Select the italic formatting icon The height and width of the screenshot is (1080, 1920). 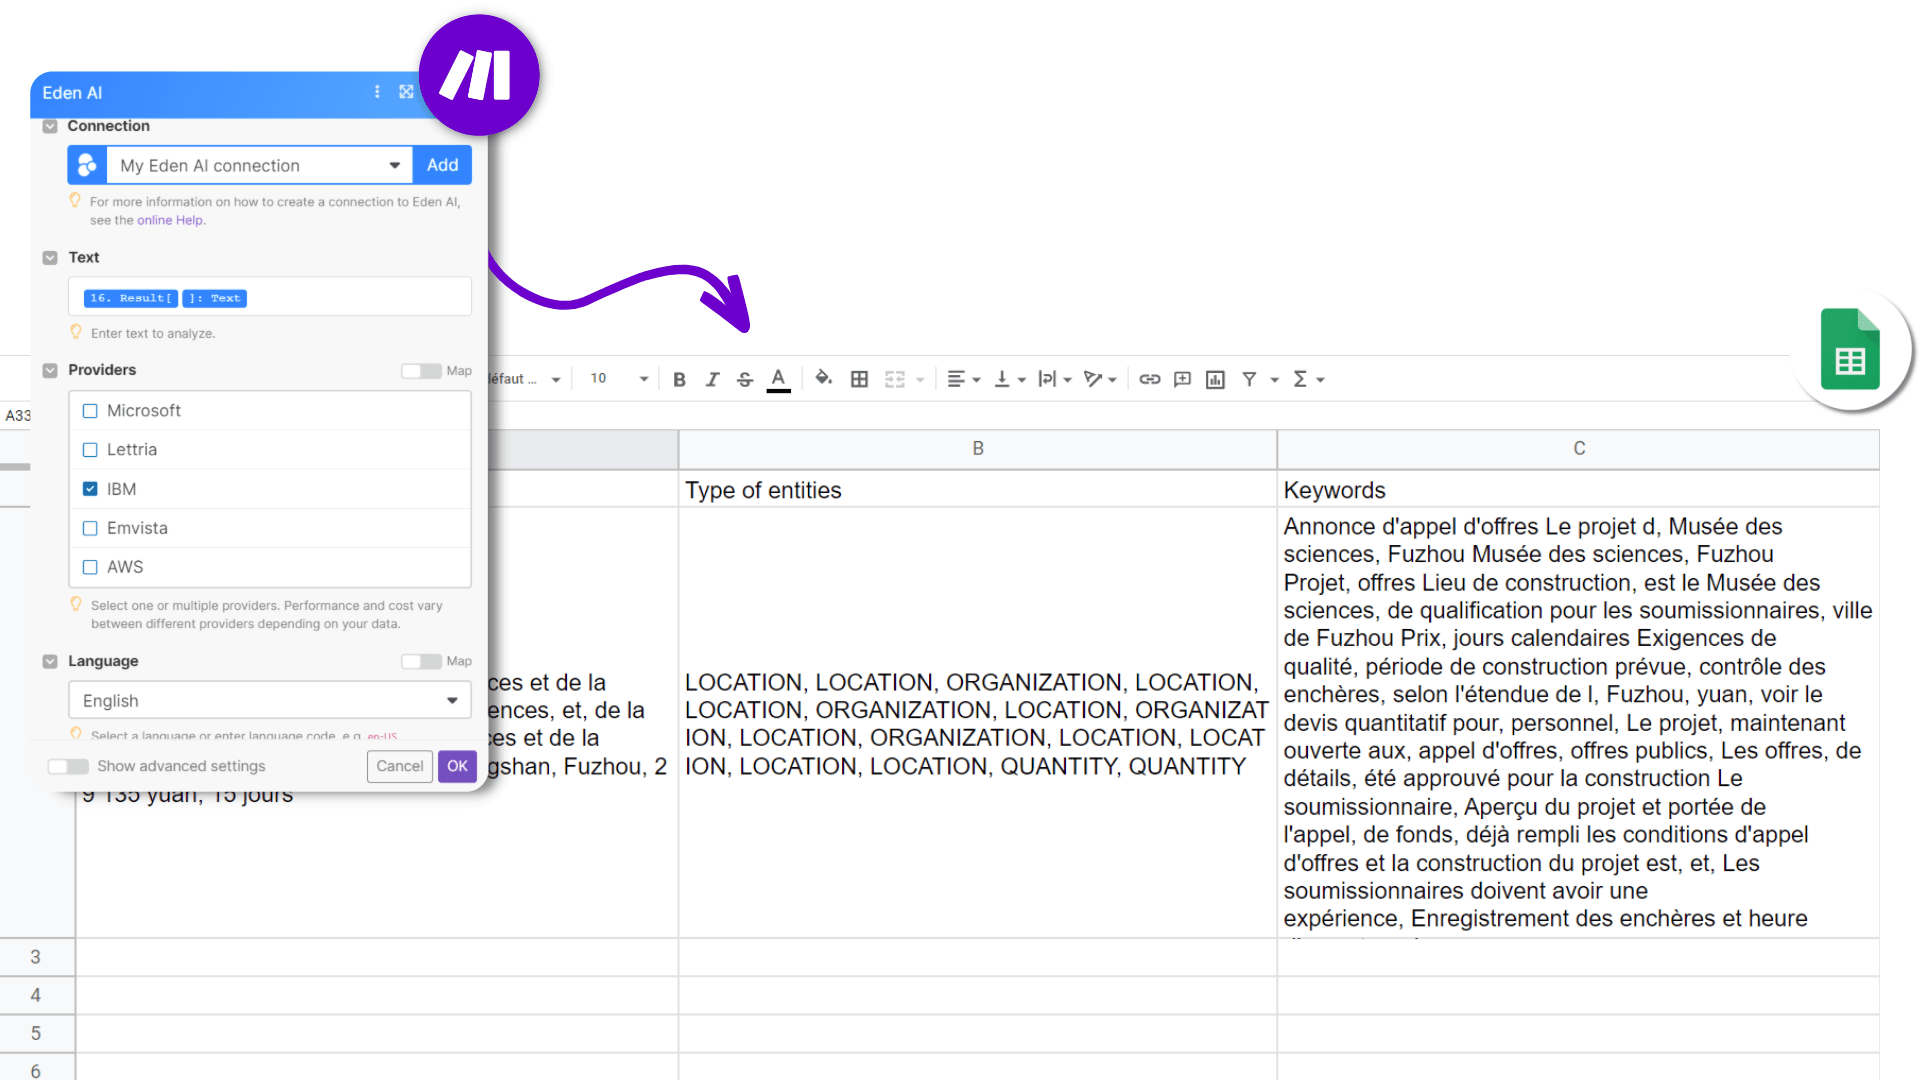712,379
